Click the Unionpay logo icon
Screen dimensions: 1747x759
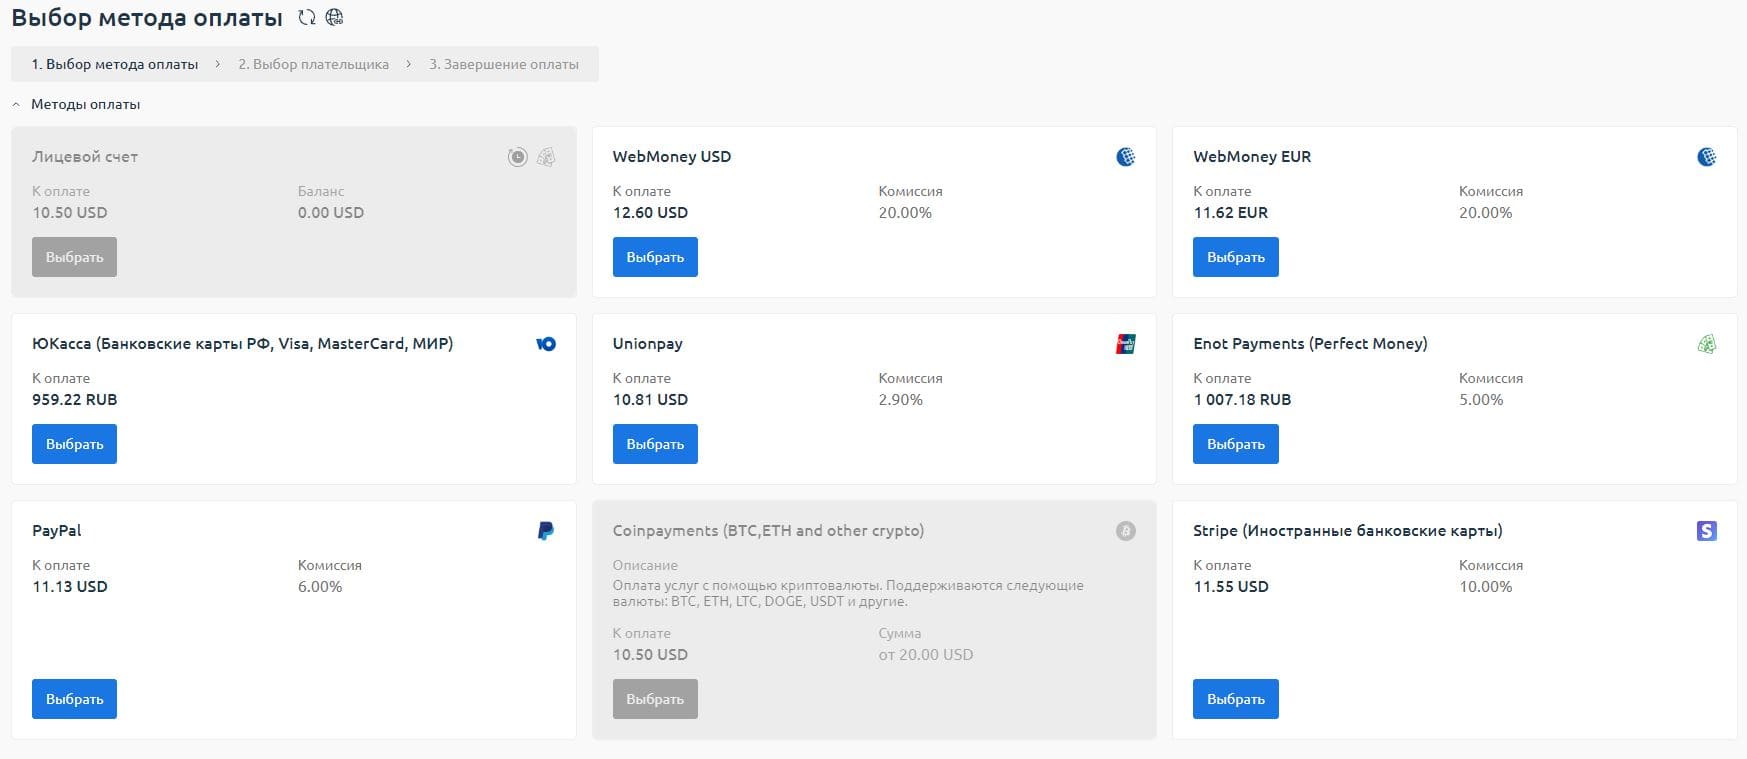coord(1126,344)
